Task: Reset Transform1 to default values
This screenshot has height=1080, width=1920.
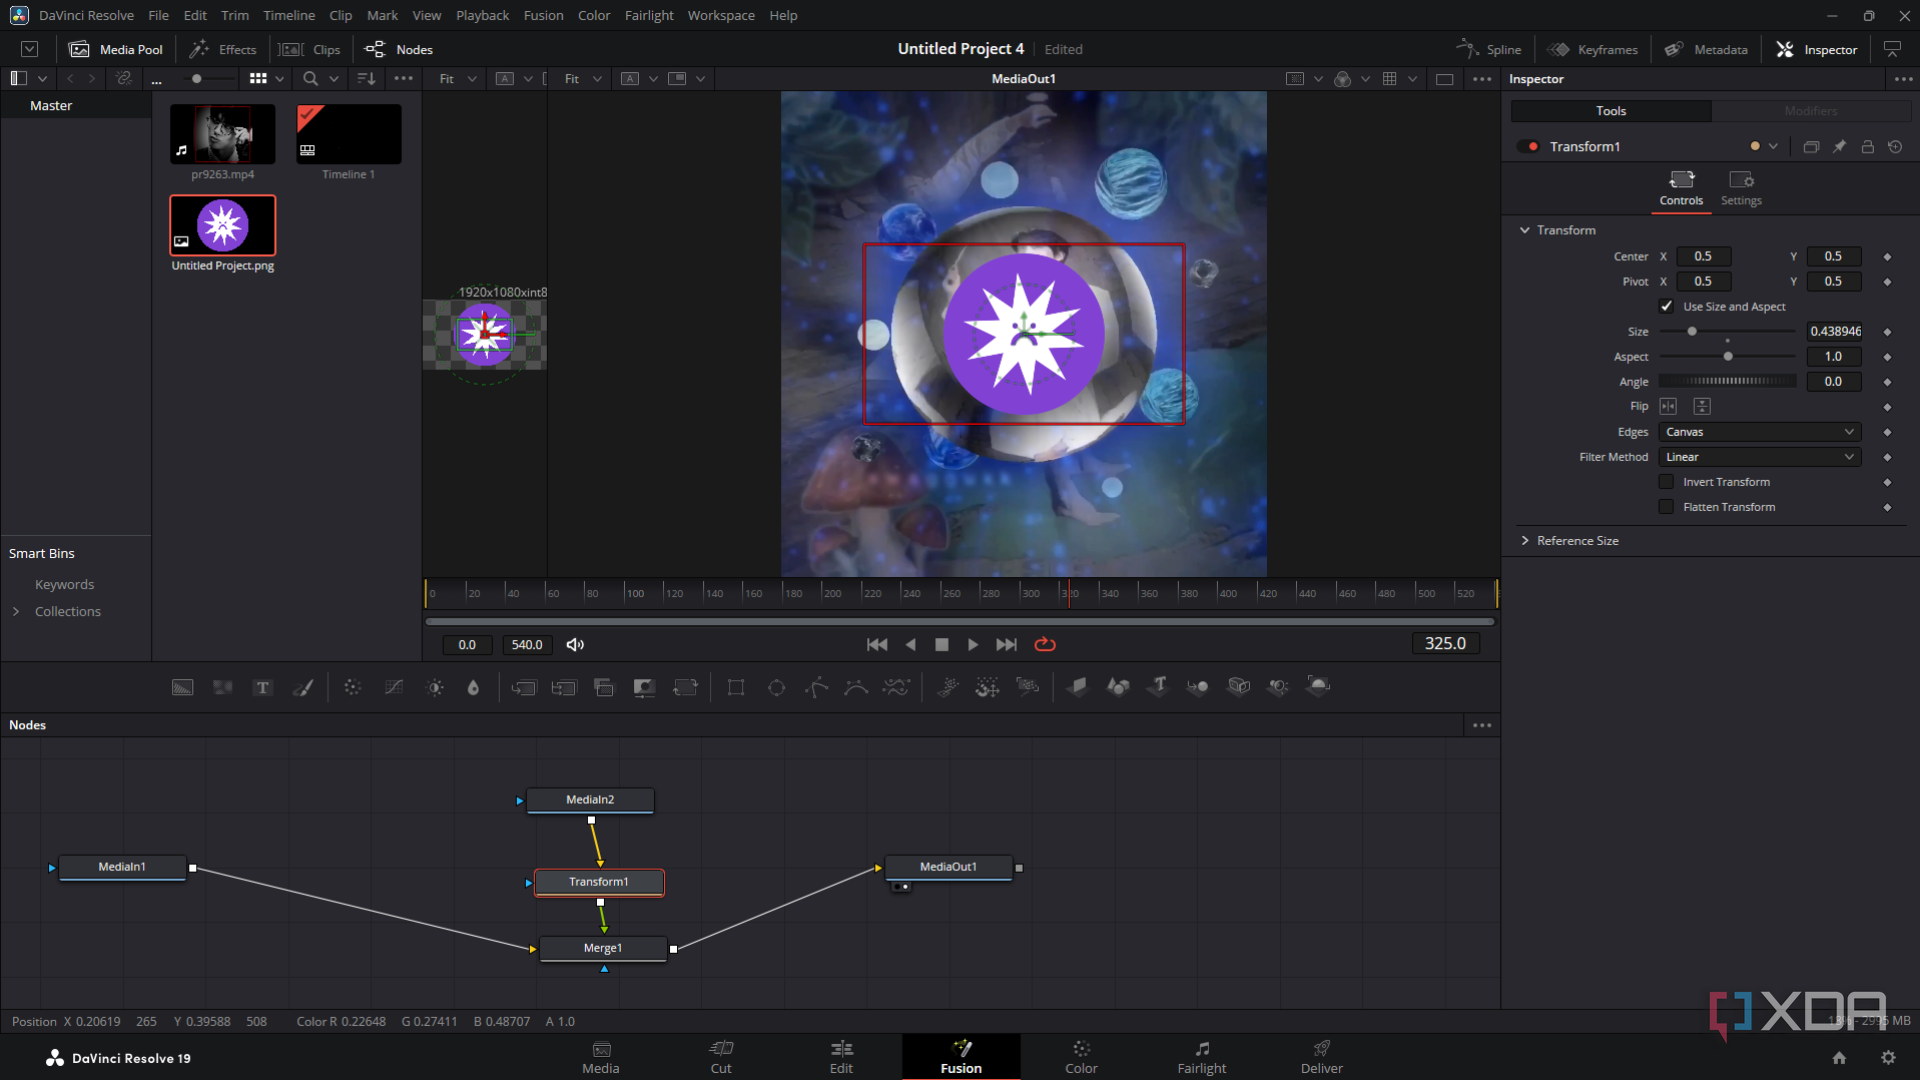Action: [x=1895, y=147]
